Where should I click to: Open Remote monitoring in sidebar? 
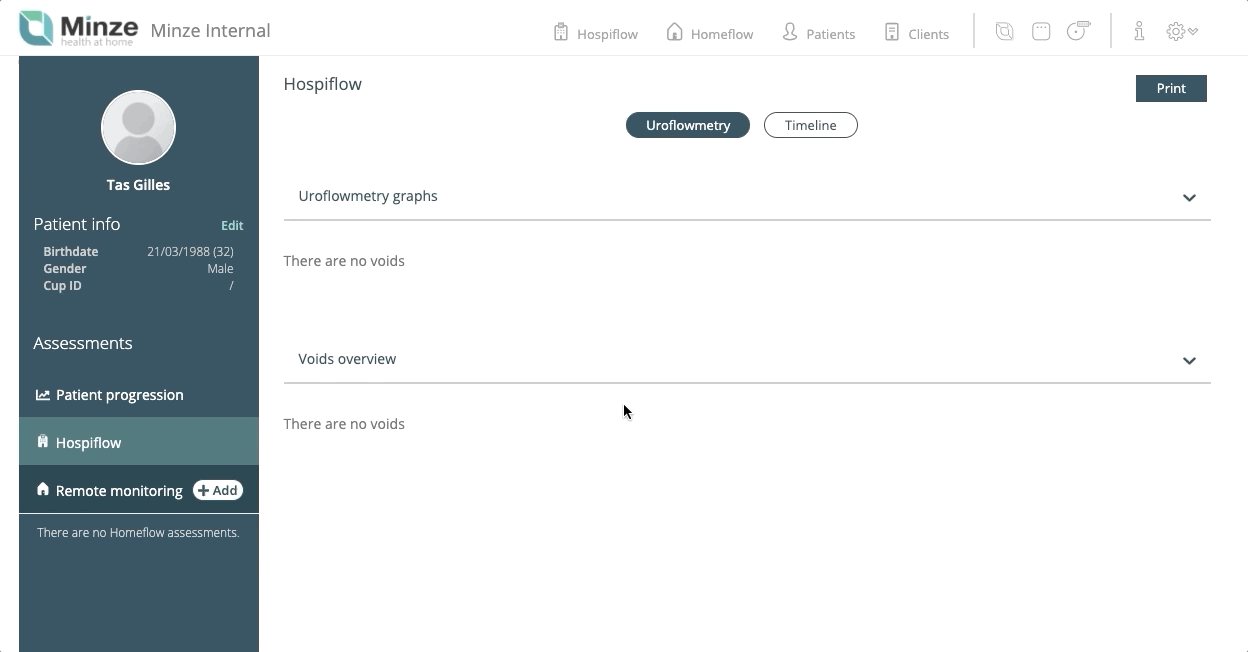[119, 491]
